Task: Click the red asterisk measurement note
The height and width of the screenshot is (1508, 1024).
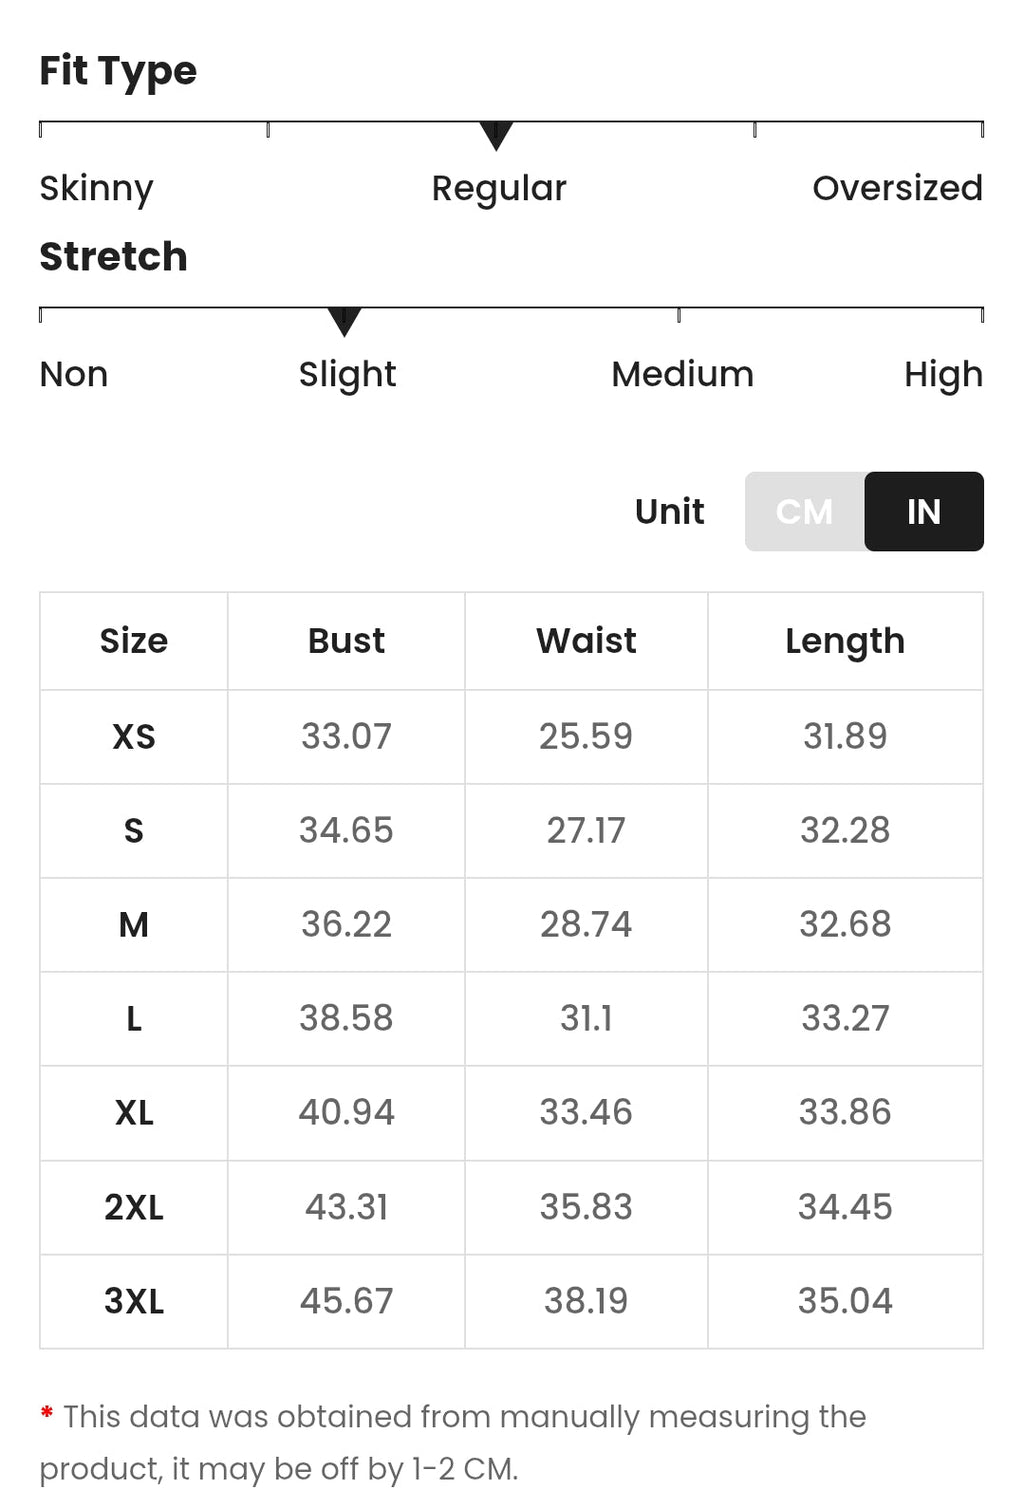Action: tap(46, 1415)
